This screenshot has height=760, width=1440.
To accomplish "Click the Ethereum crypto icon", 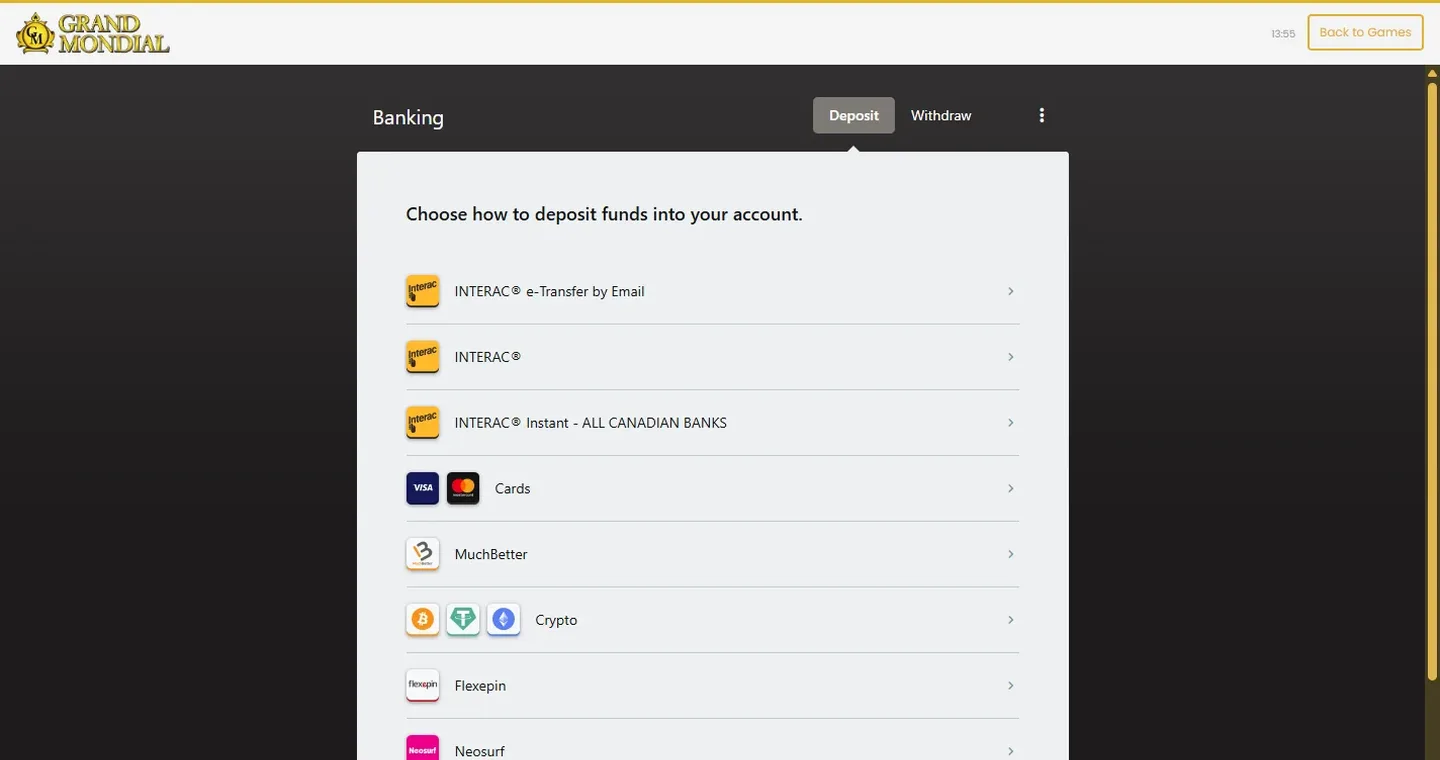I will (x=503, y=620).
